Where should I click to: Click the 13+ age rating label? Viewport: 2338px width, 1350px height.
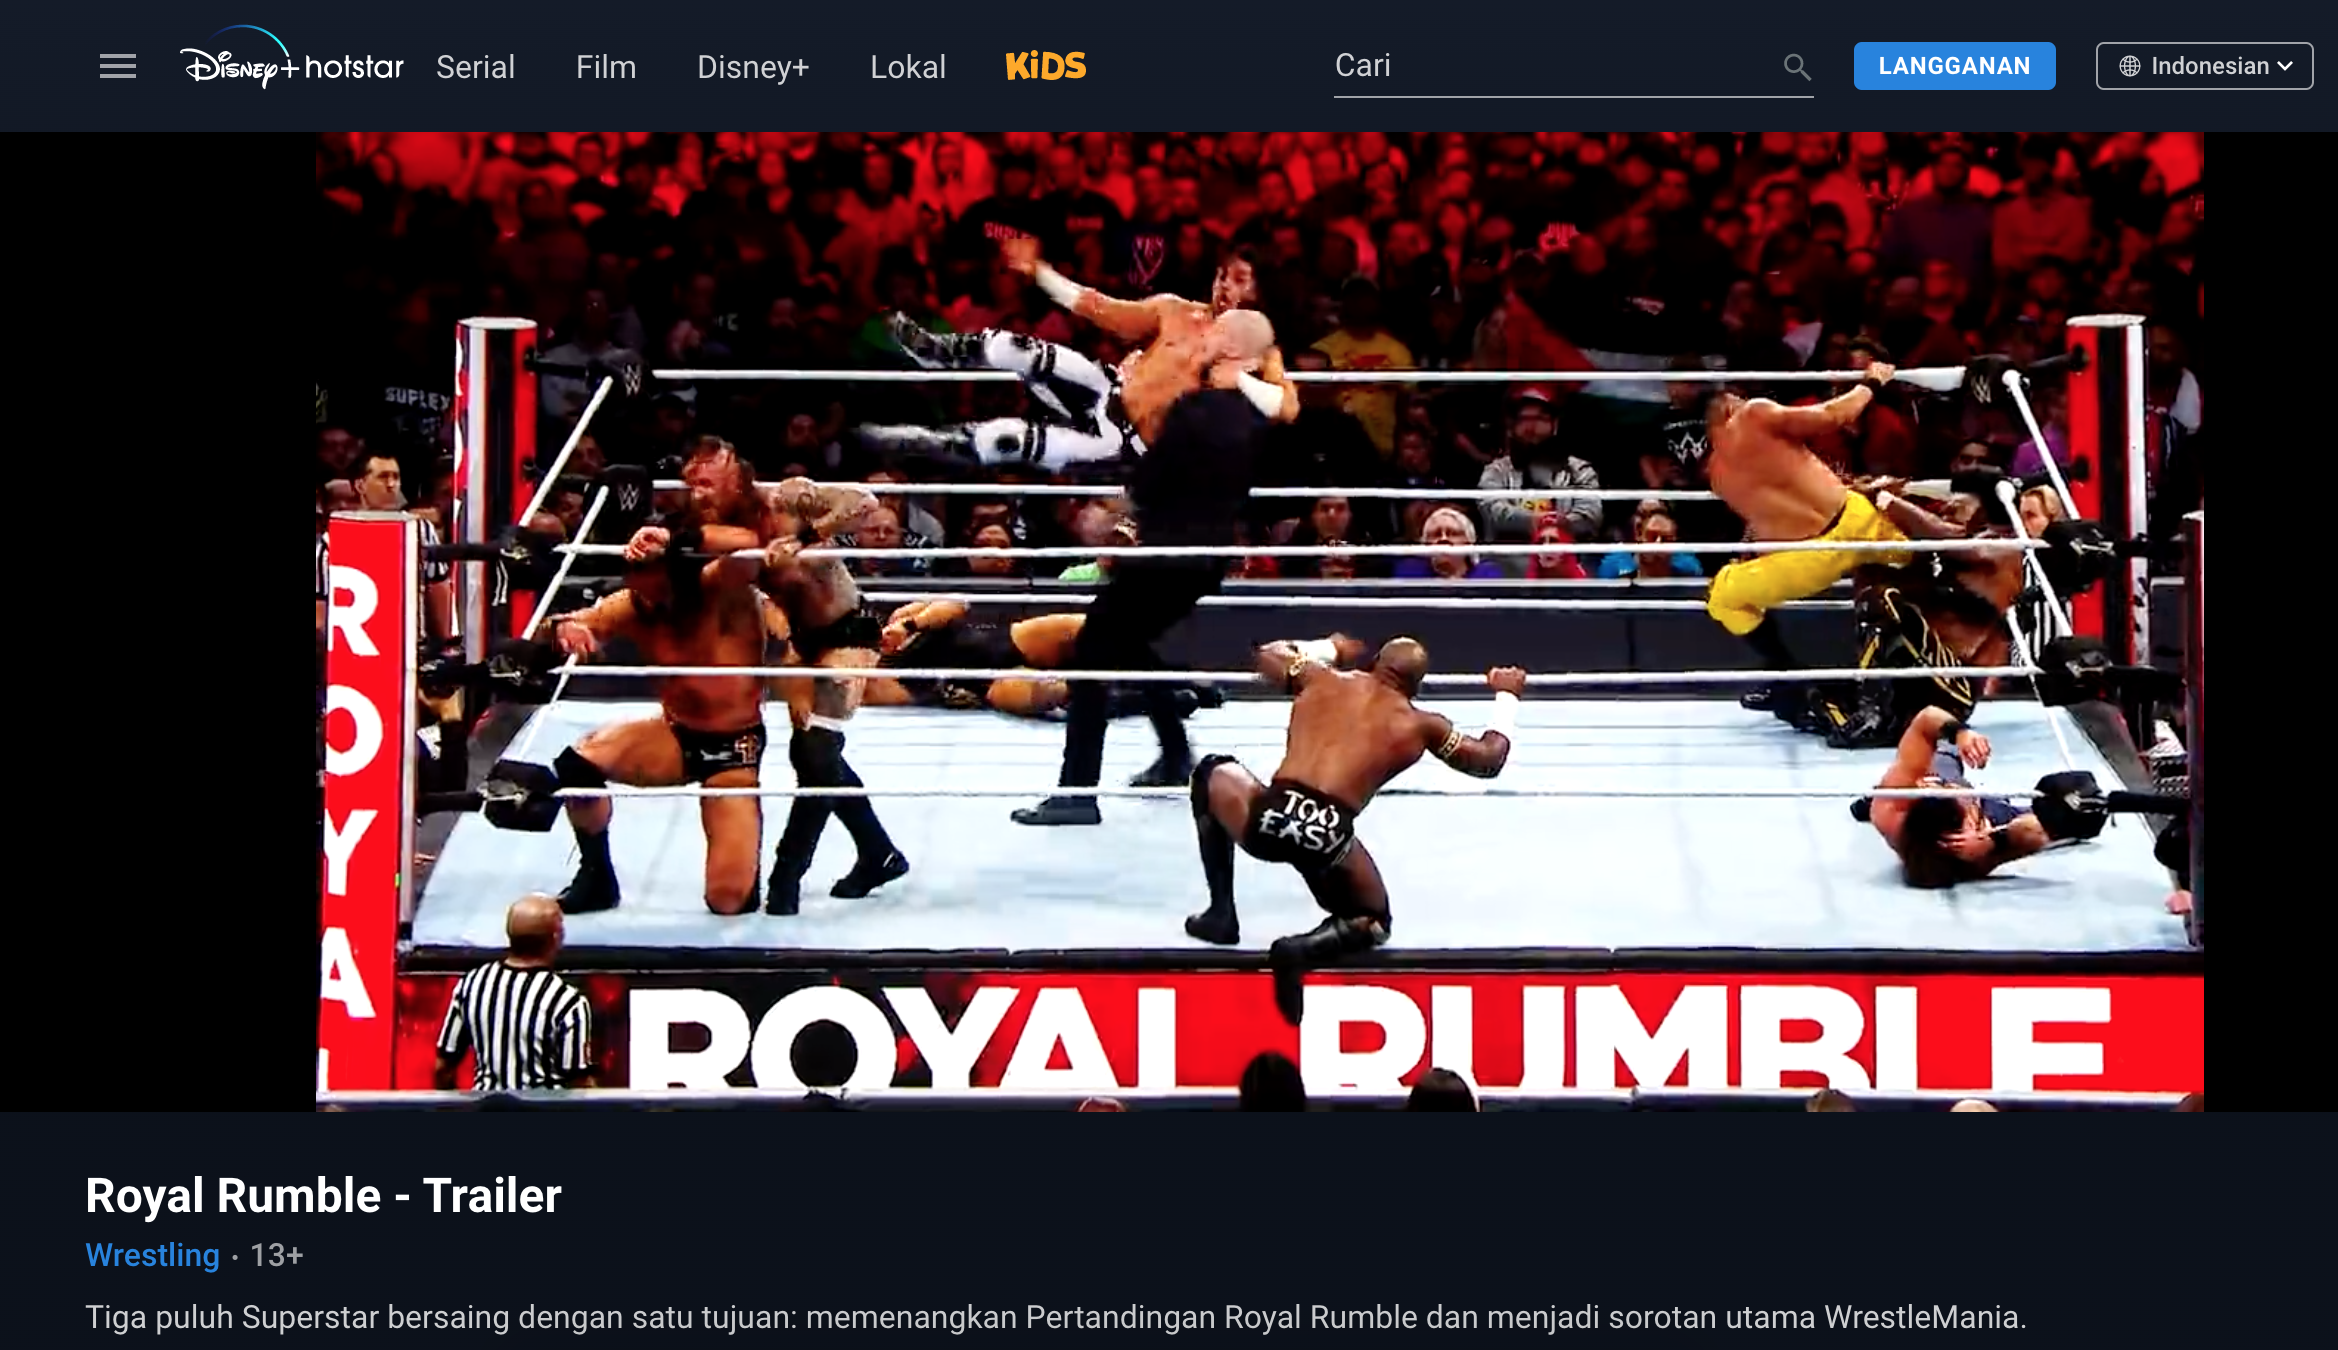[276, 1255]
